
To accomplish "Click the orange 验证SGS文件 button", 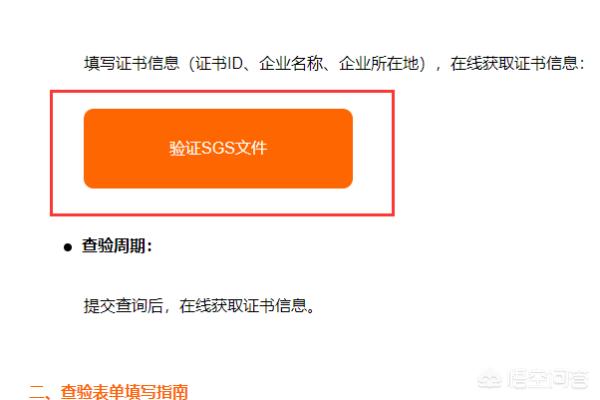I will 218,149.
